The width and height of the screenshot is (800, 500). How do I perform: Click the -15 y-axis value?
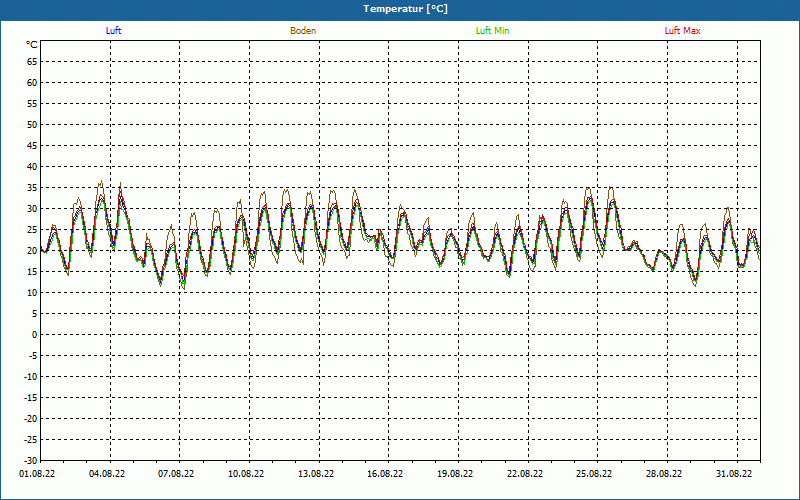pos(31,398)
